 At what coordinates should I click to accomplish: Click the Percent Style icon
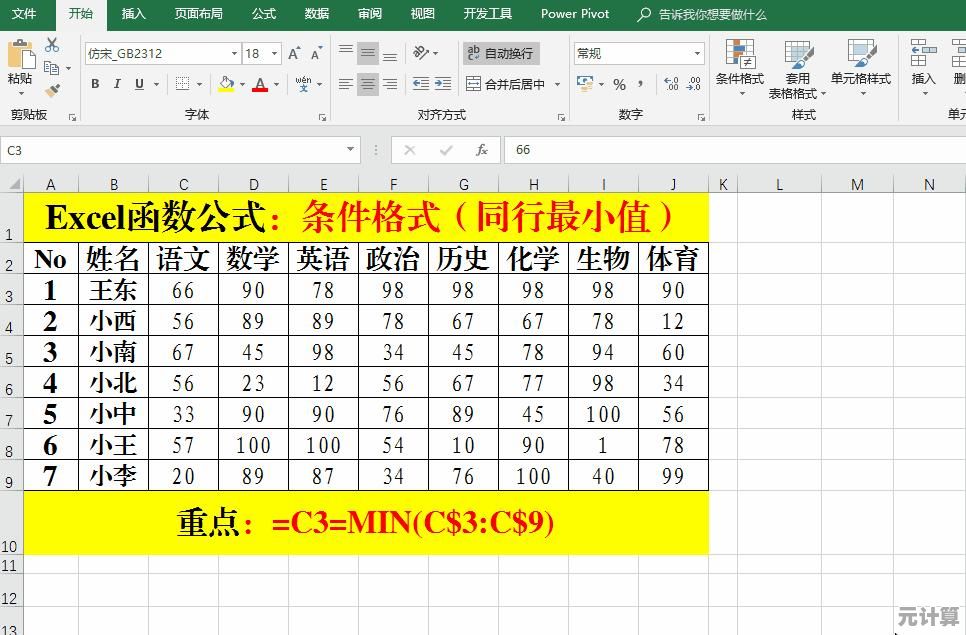(619, 85)
